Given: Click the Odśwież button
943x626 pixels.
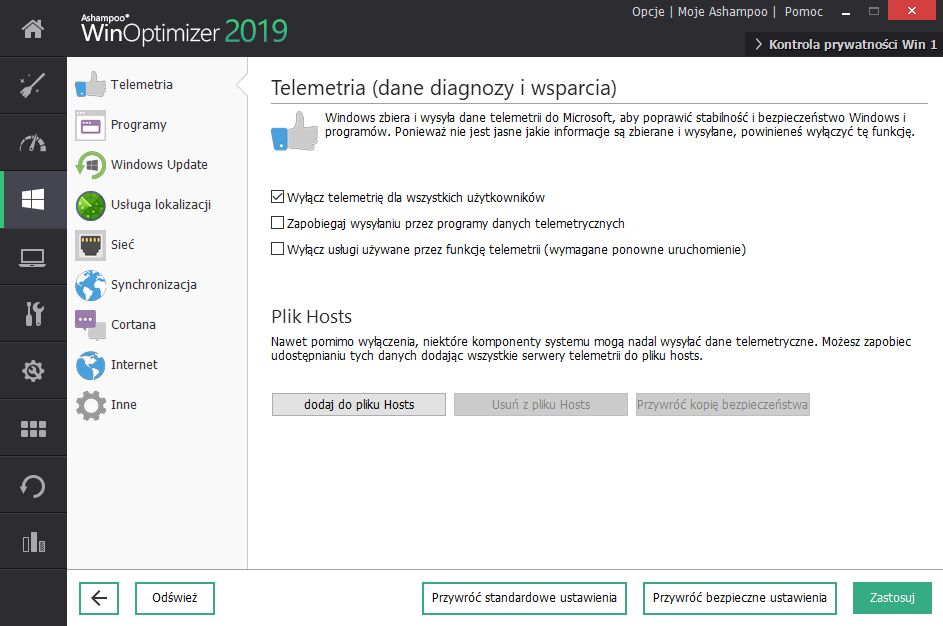Looking at the screenshot, I should (x=174, y=598).
